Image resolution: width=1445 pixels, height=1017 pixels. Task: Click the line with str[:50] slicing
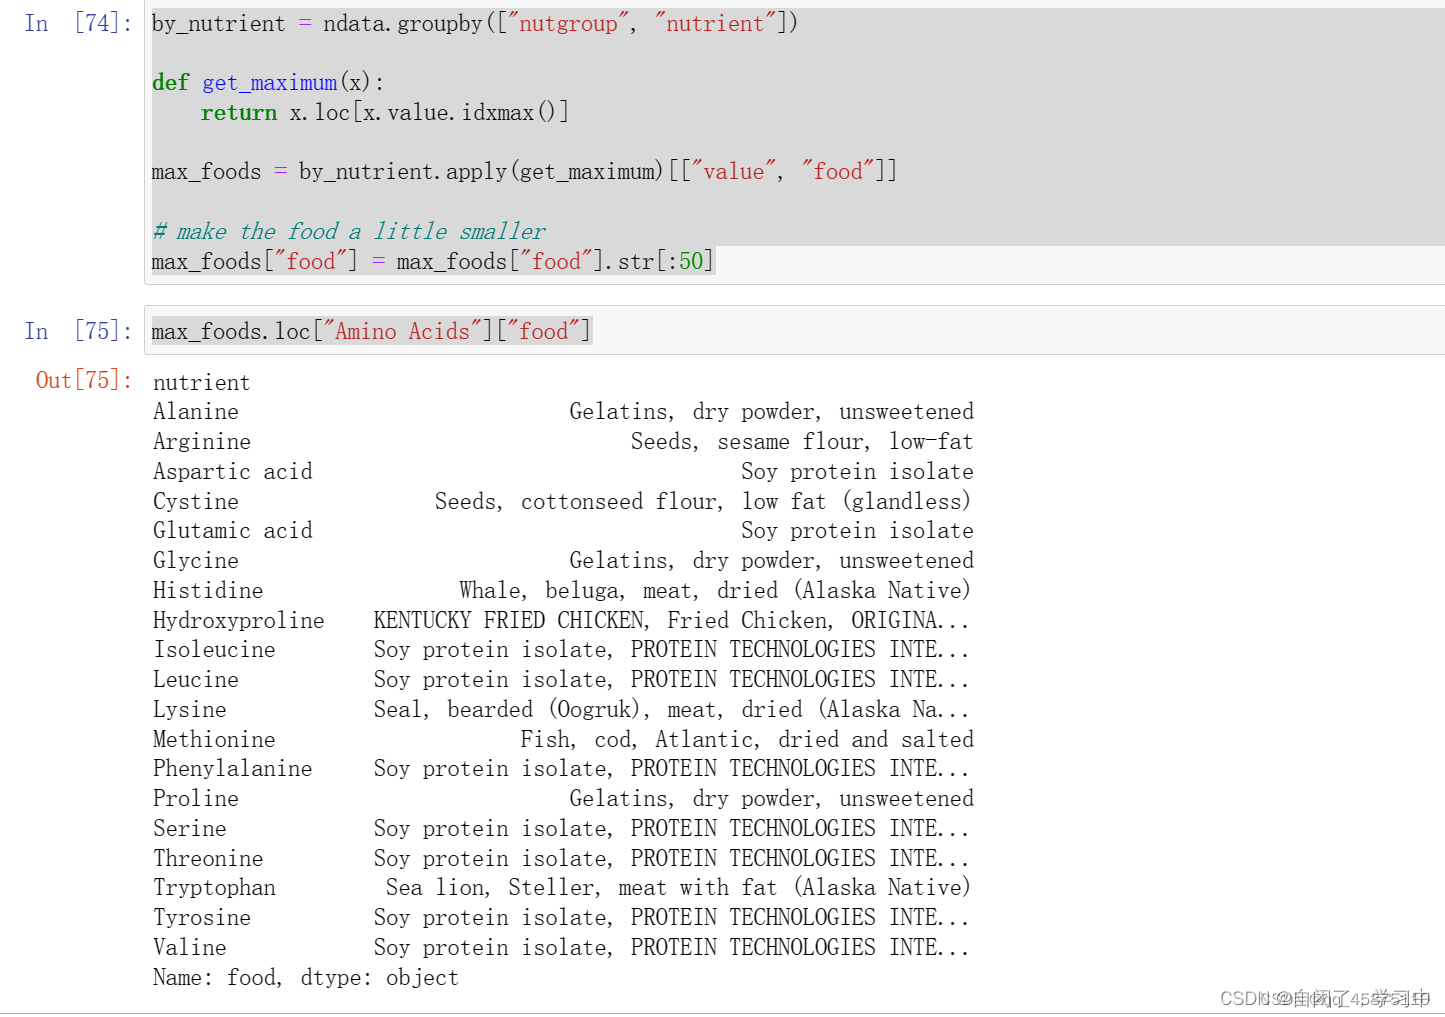433,262
